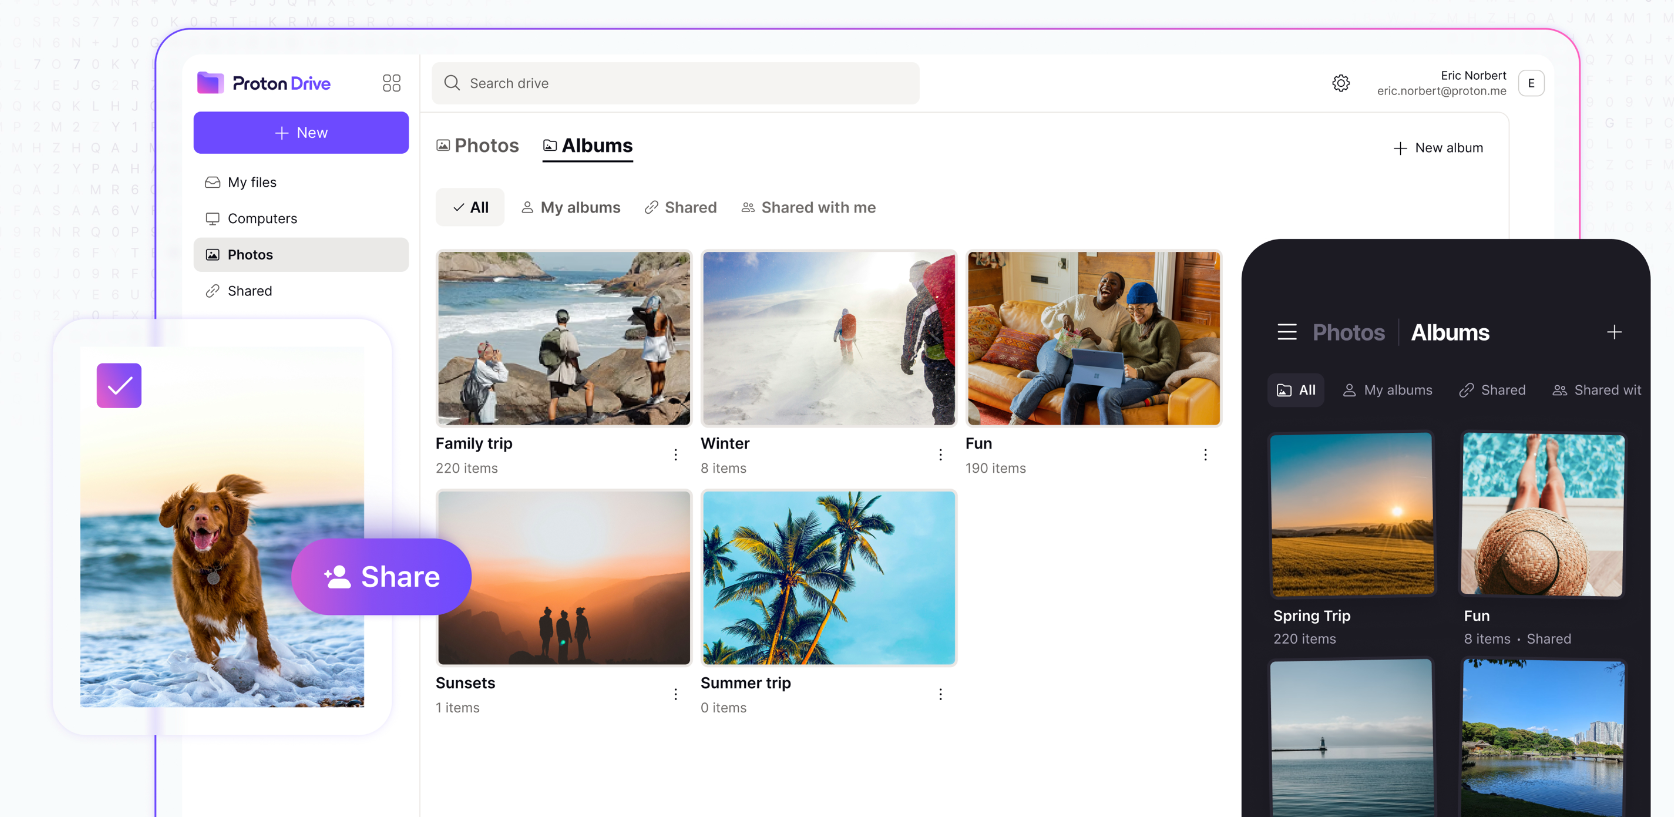Open Winter album options menu
Image resolution: width=1674 pixels, height=817 pixels.
(x=941, y=455)
